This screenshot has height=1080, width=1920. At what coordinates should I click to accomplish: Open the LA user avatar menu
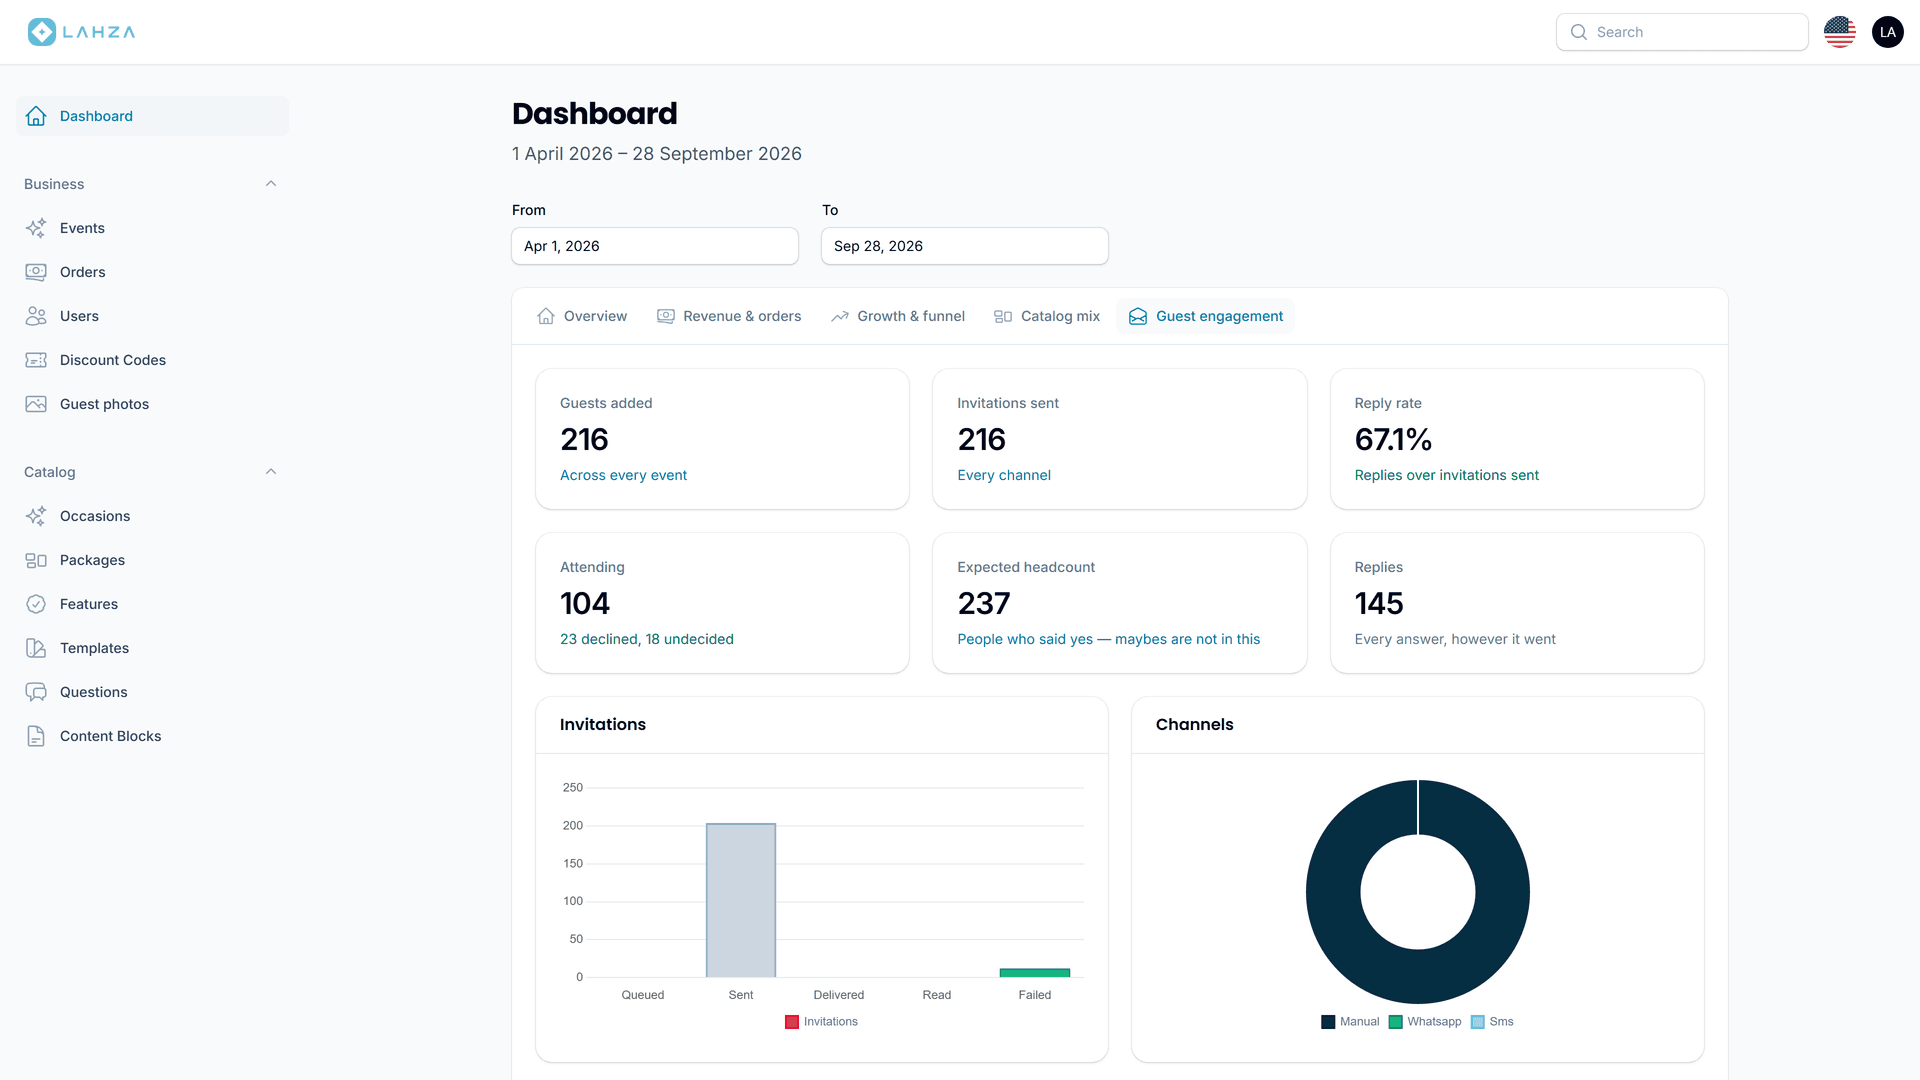[x=1888, y=32]
